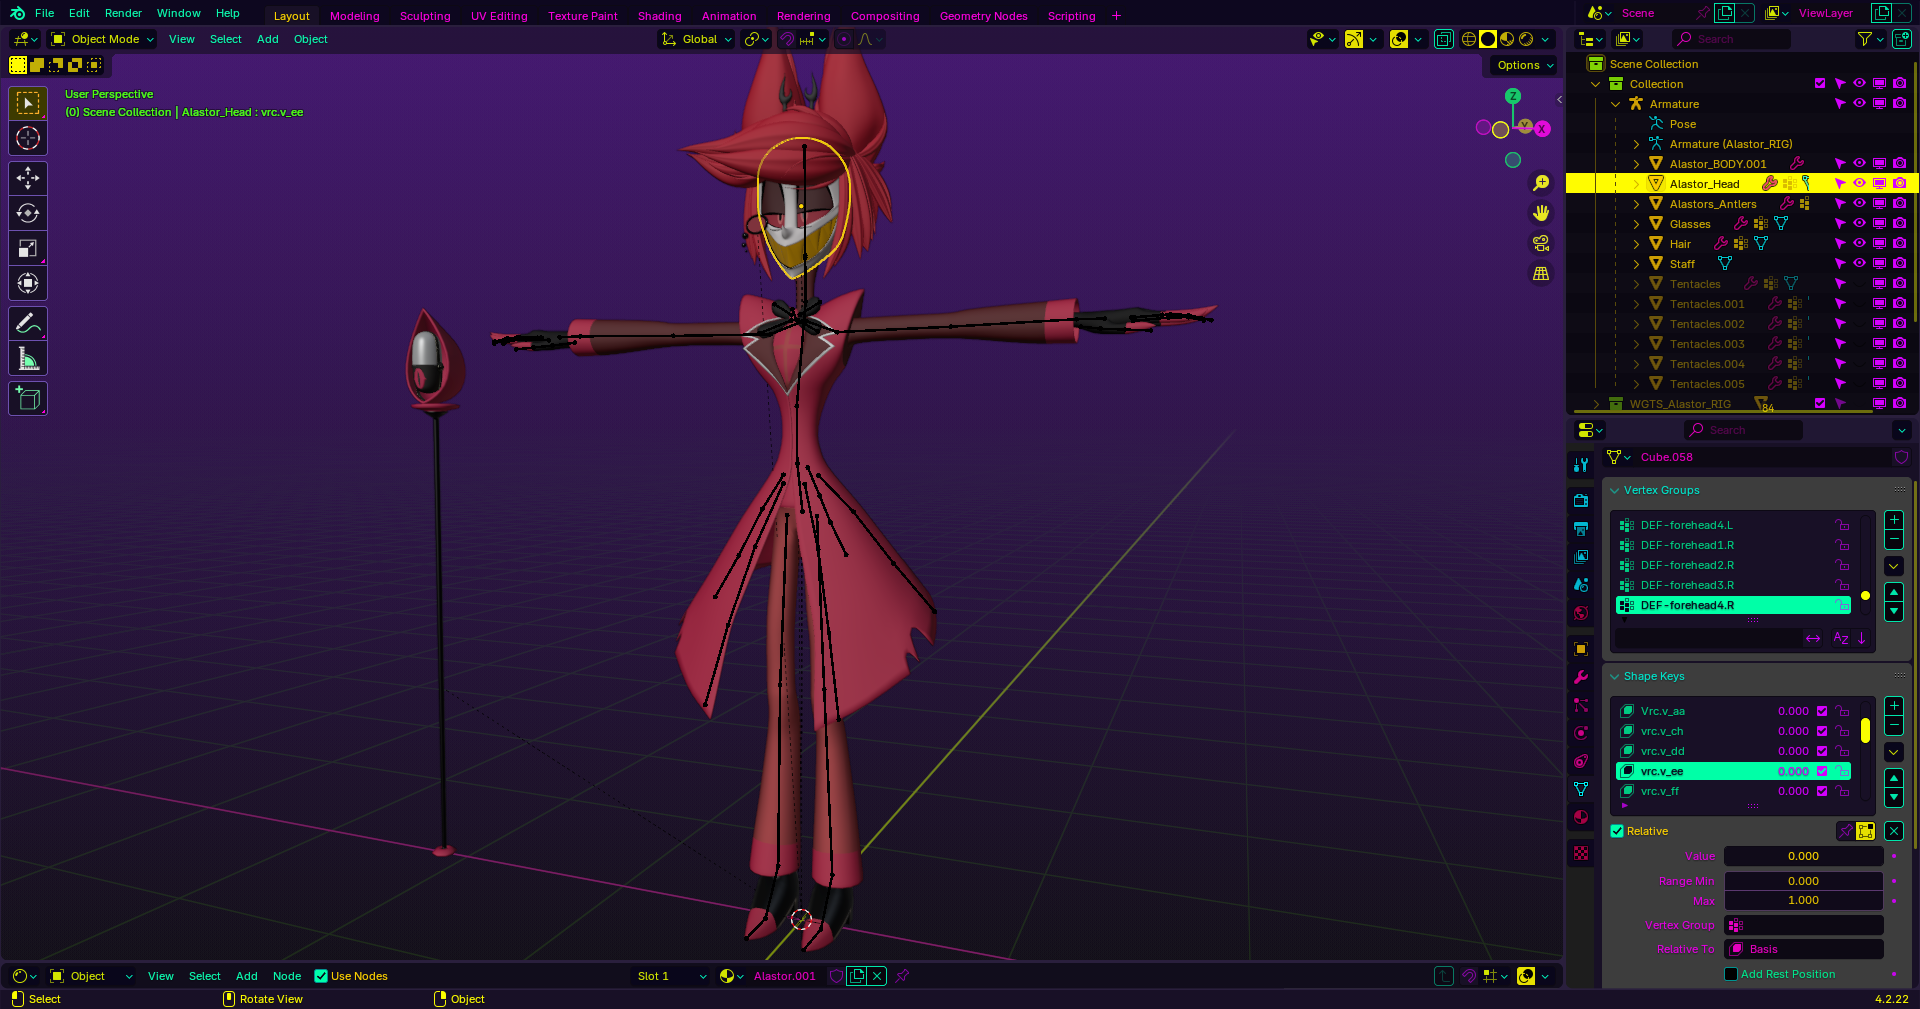
Task: Open the Scene properties tab
Action: [x=1581, y=584]
